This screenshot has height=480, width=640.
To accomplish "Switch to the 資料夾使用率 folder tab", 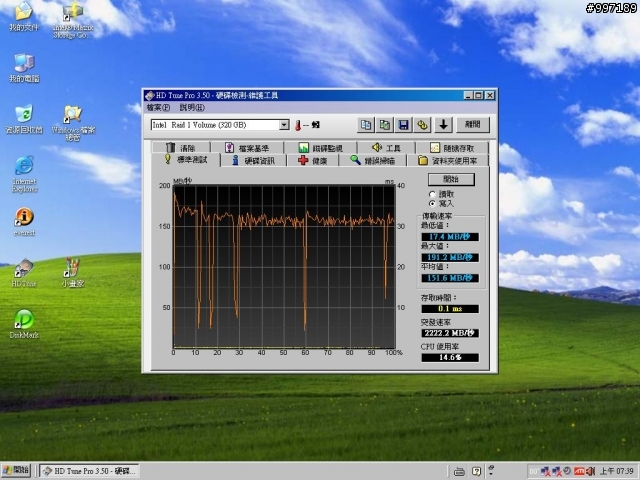I will [x=448, y=161].
